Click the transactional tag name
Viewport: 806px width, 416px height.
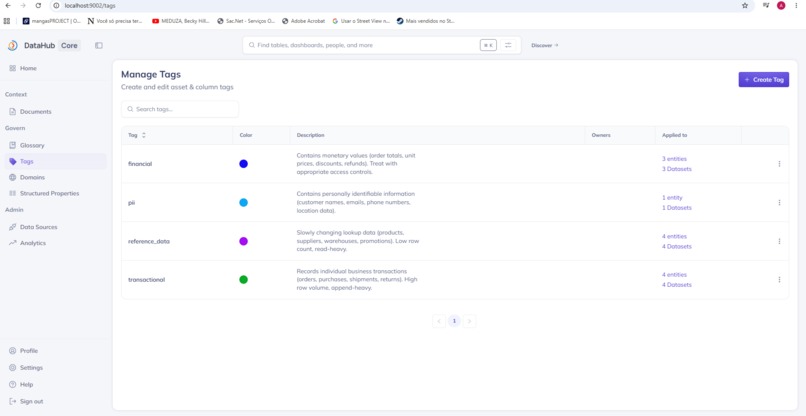click(146, 280)
